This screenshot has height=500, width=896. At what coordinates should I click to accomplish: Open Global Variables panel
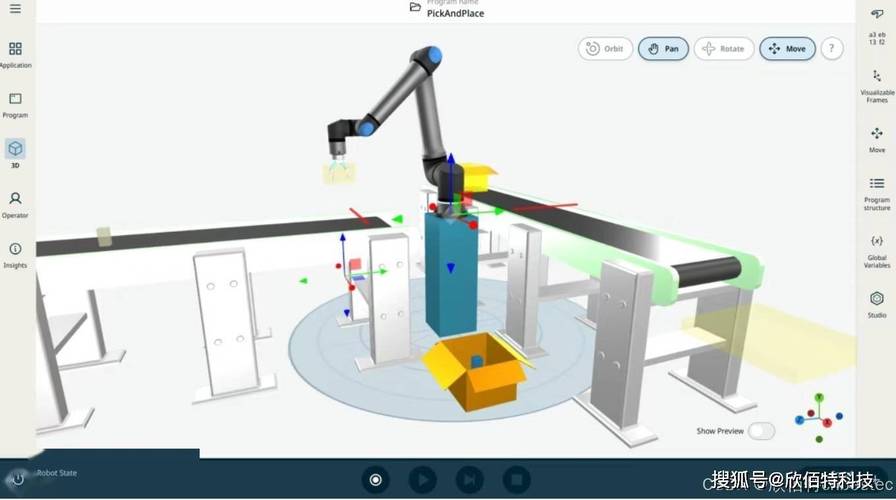point(877,251)
